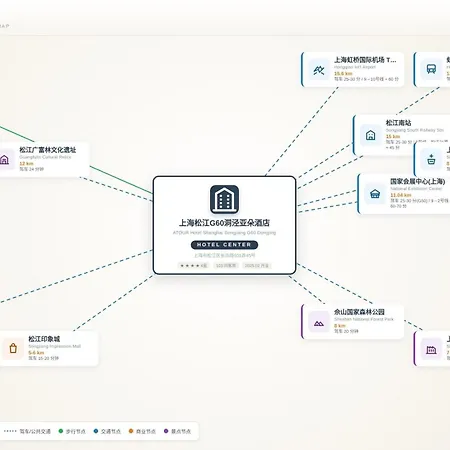The width and height of the screenshot is (450, 450).
Task: Click the 2025 opening date tag
Action: click(x=257, y=266)
